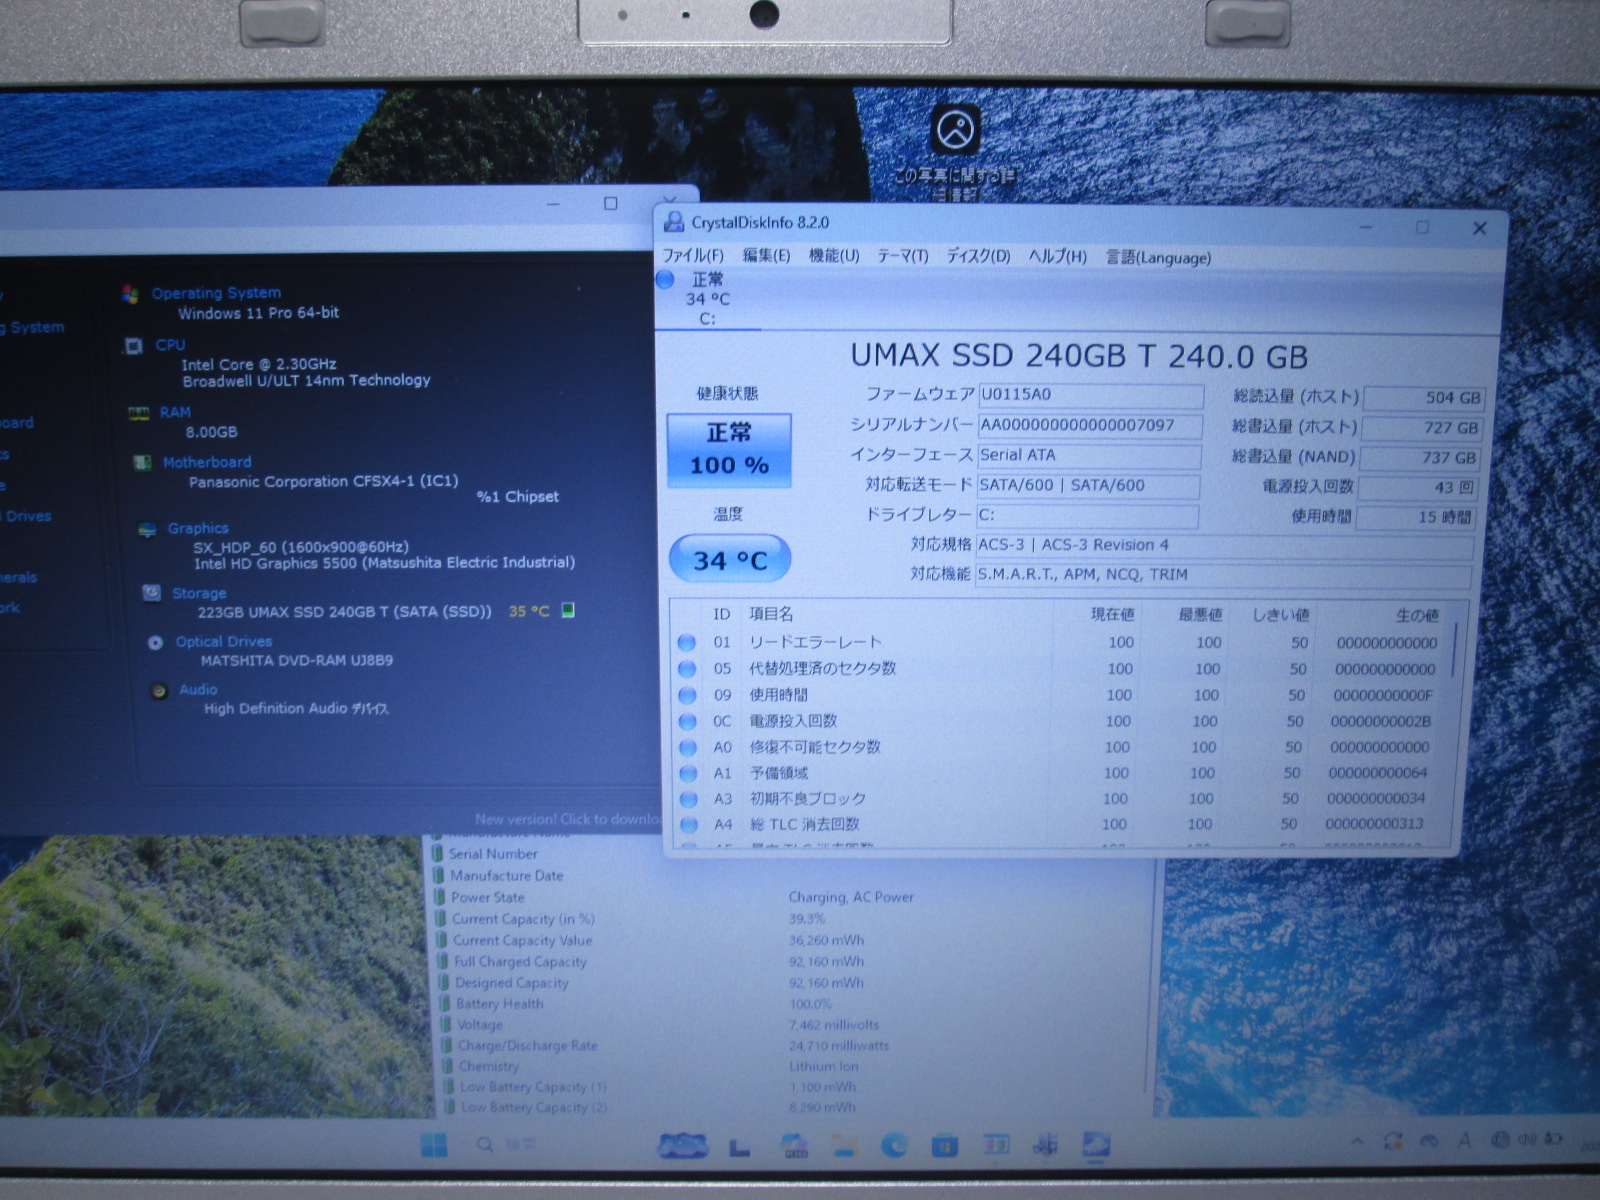This screenshot has width=1600, height=1200.
Task: Click the RAM memory stick icon
Action: pos(139,413)
